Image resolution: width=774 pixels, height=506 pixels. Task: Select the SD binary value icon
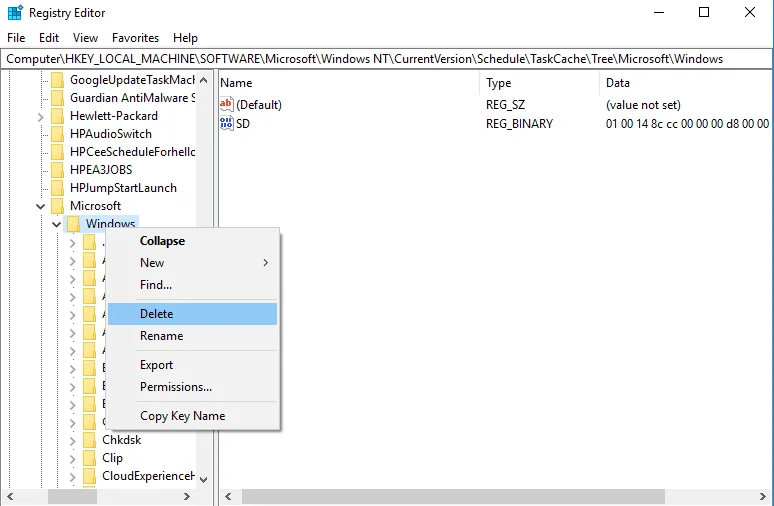click(x=226, y=123)
